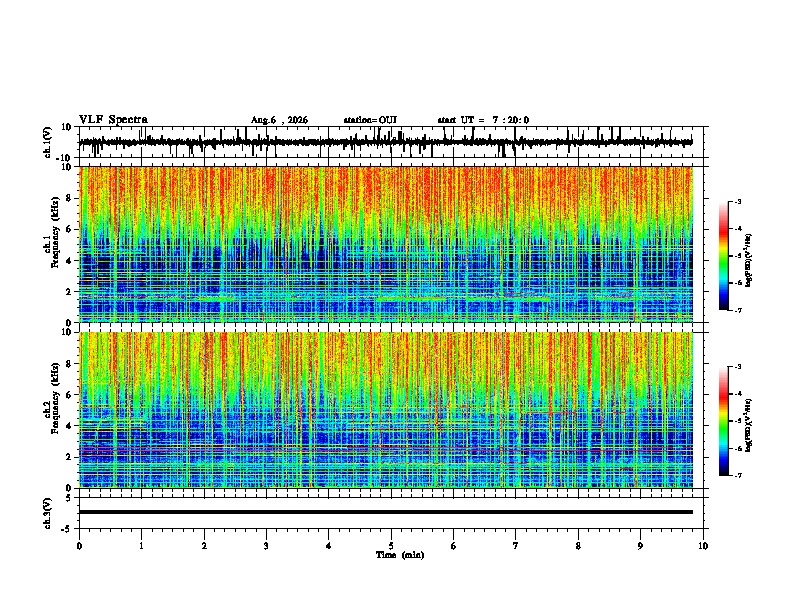Click the ch.3 flat black voltage trace

[x=386, y=512]
